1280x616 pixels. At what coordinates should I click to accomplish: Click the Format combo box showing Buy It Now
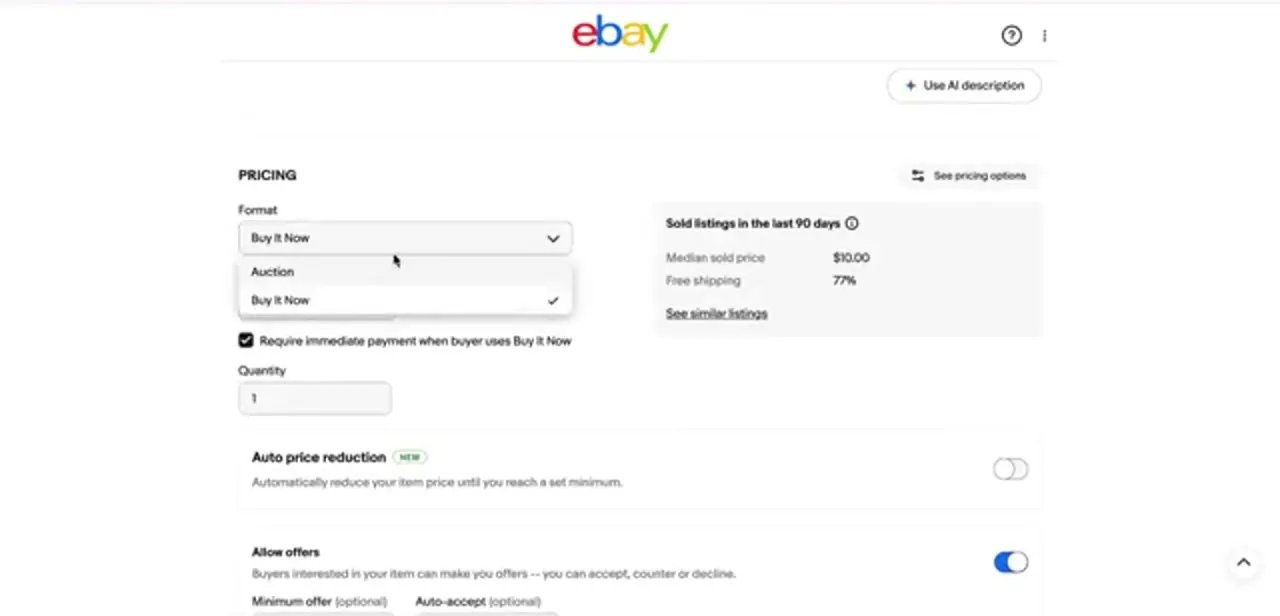point(405,238)
